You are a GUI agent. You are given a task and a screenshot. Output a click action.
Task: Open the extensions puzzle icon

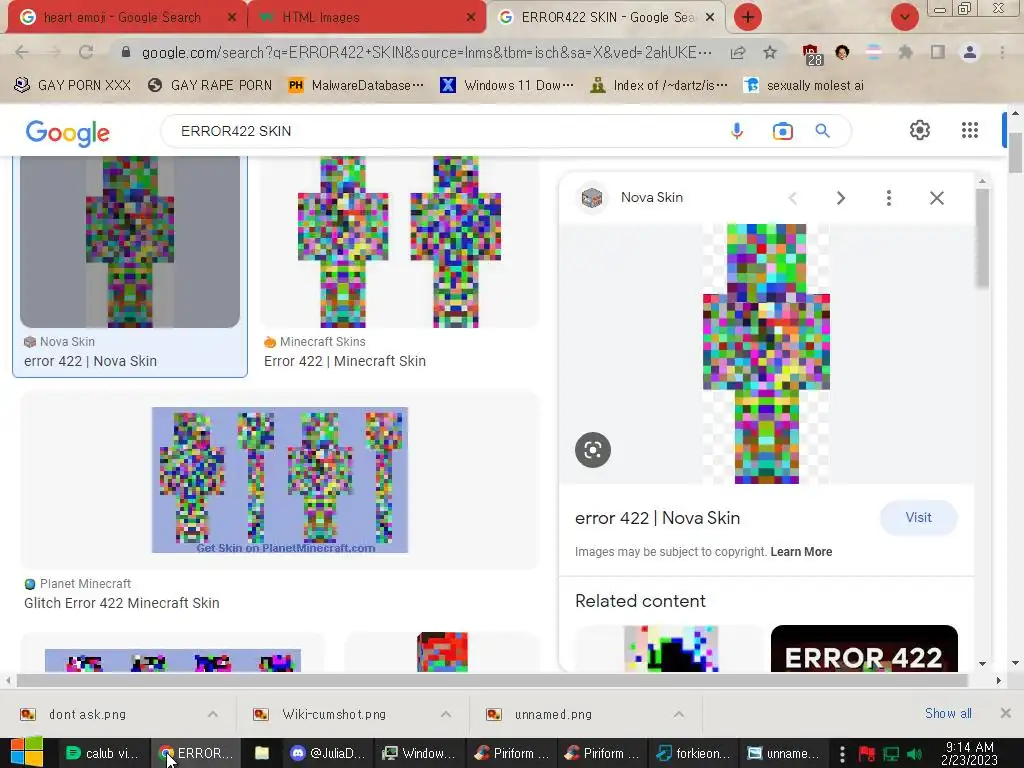click(x=905, y=52)
